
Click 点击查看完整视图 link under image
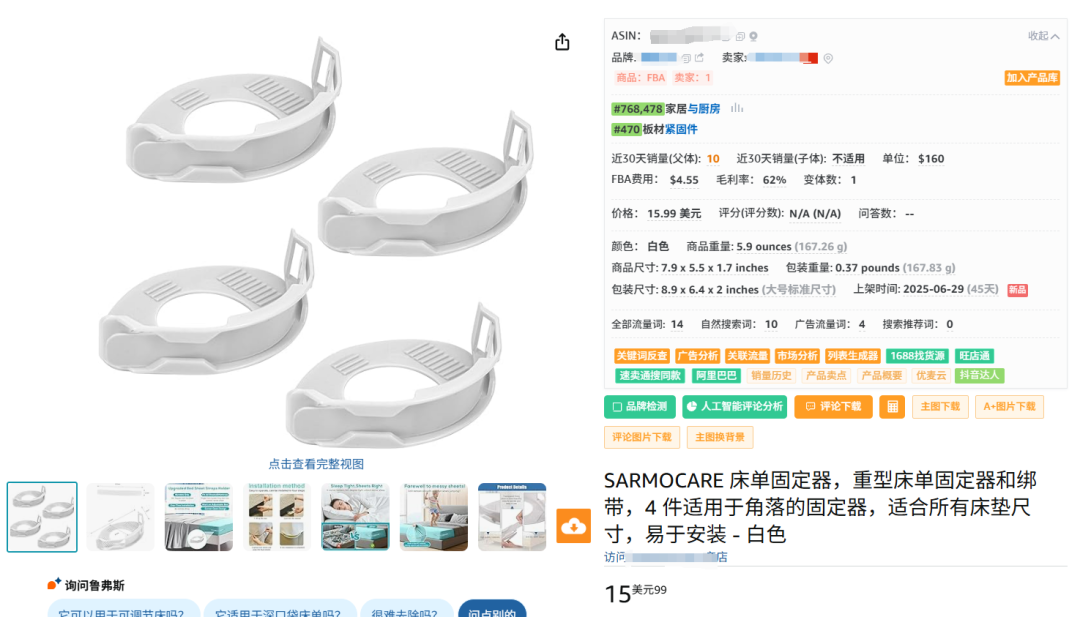[x=316, y=464]
